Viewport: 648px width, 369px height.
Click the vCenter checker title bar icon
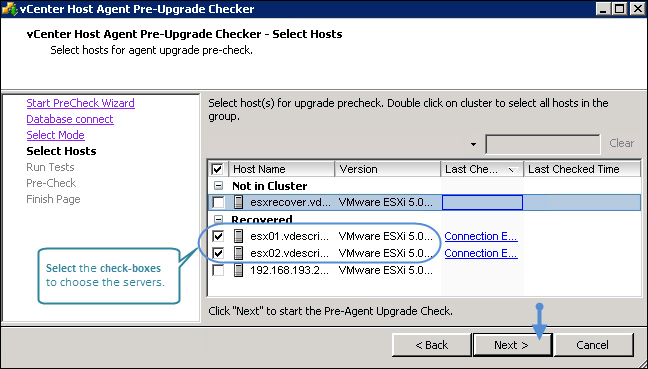[x=10, y=9]
